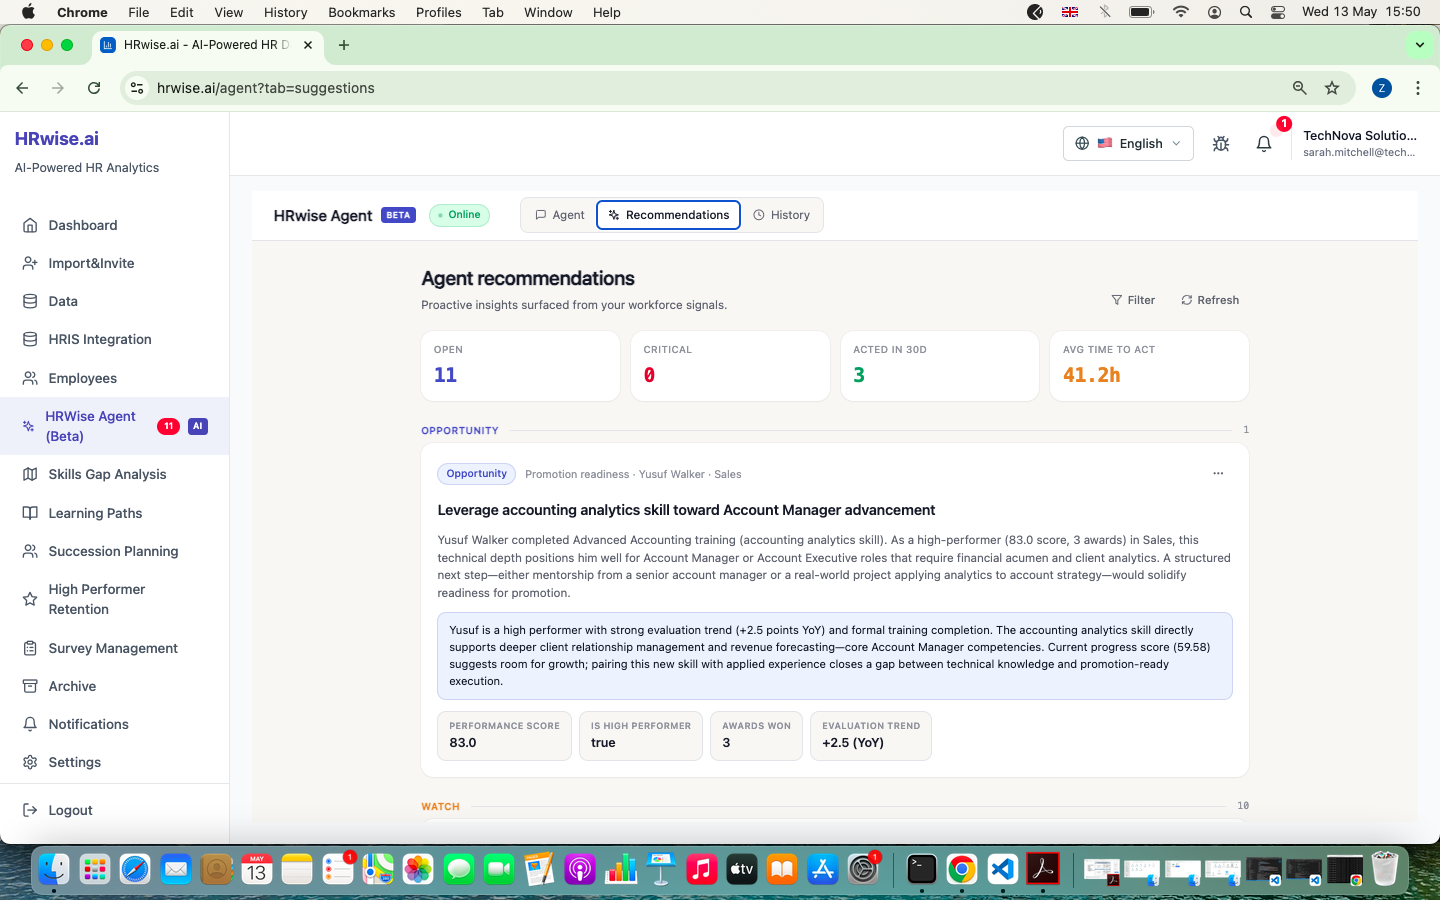Click the bug report icon in header
Image resolution: width=1440 pixels, height=900 pixels.
coord(1221,144)
